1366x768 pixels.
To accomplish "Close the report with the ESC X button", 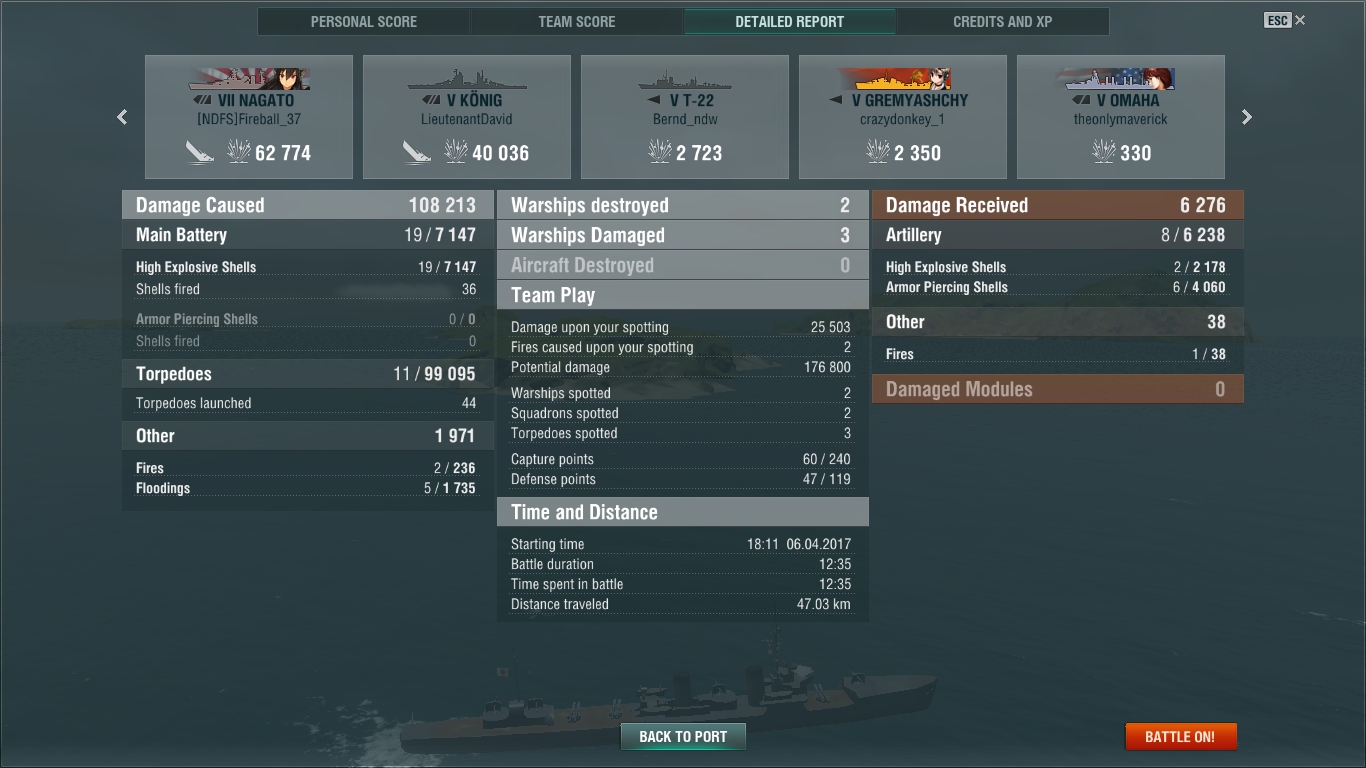I will point(1285,20).
